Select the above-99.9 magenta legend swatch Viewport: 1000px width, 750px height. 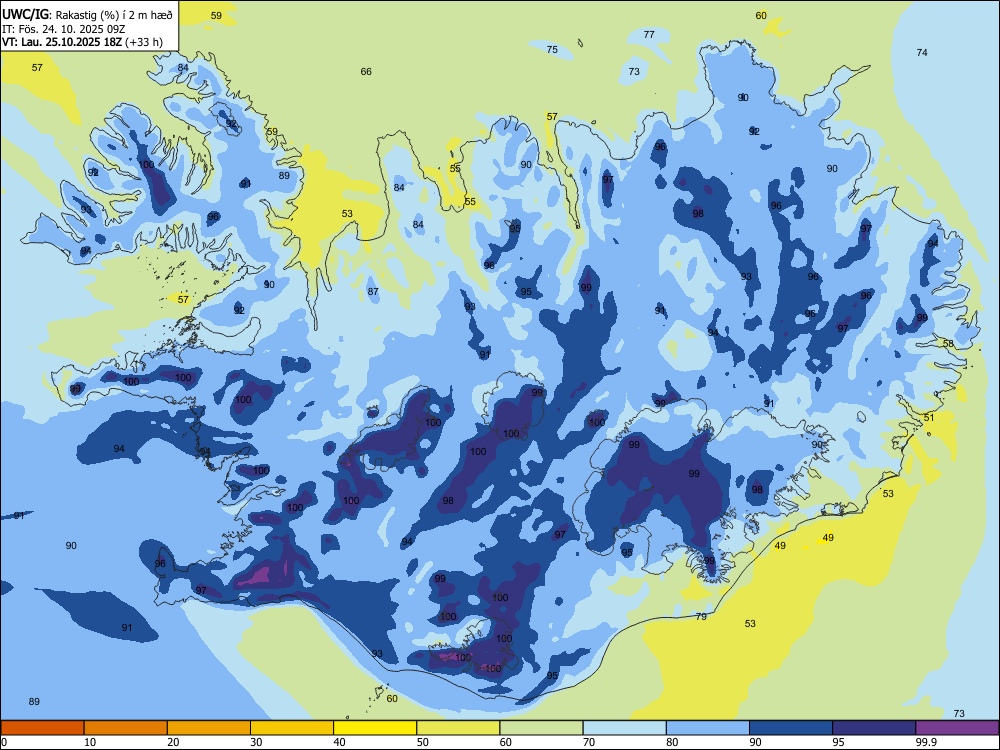pyautogui.click(x=957, y=728)
